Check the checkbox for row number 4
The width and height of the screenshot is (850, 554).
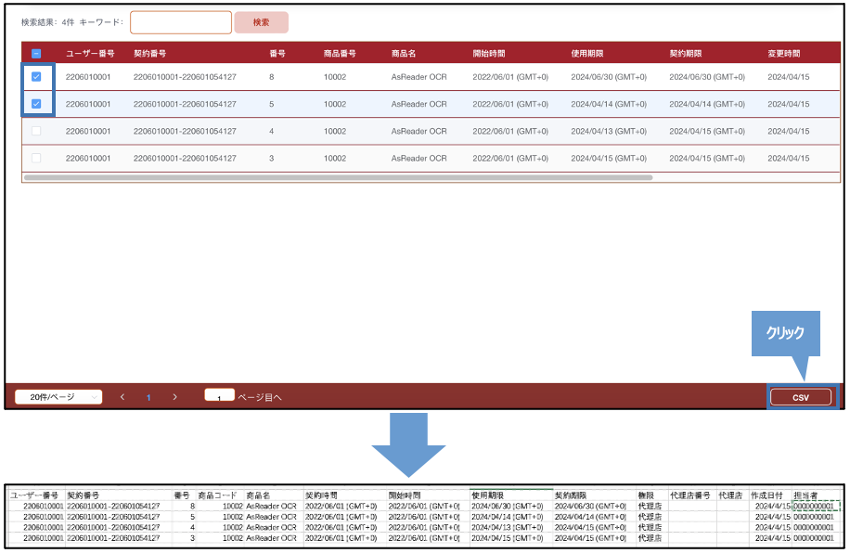(37, 131)
